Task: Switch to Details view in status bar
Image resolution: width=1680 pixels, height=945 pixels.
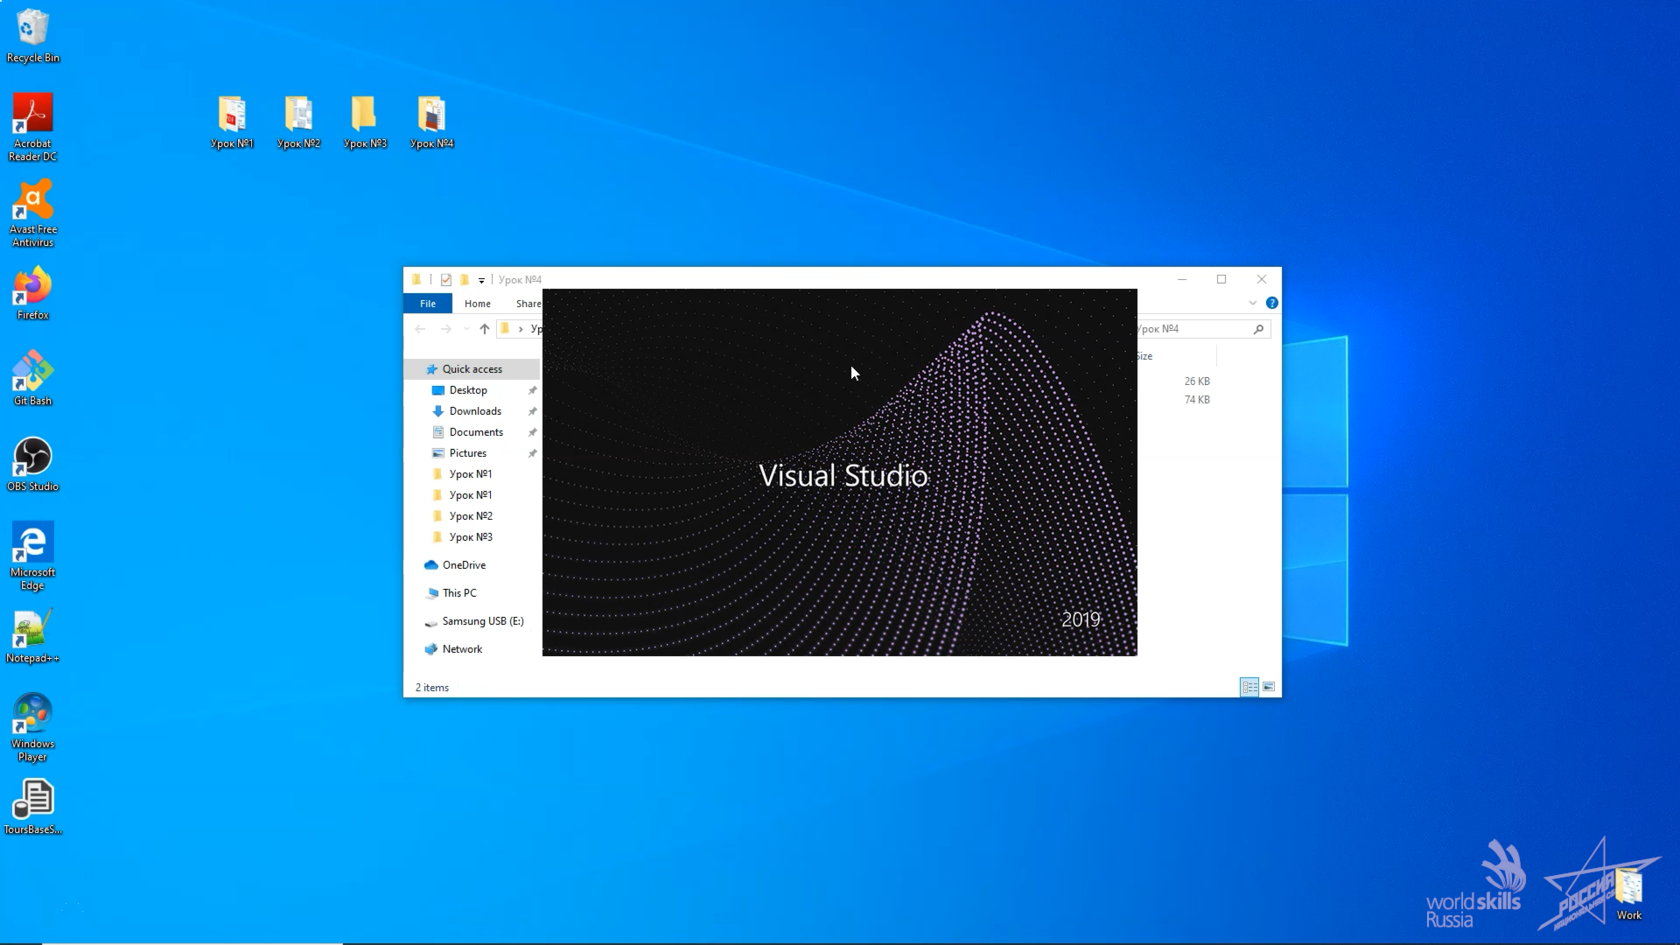Action: (1249, 687)
